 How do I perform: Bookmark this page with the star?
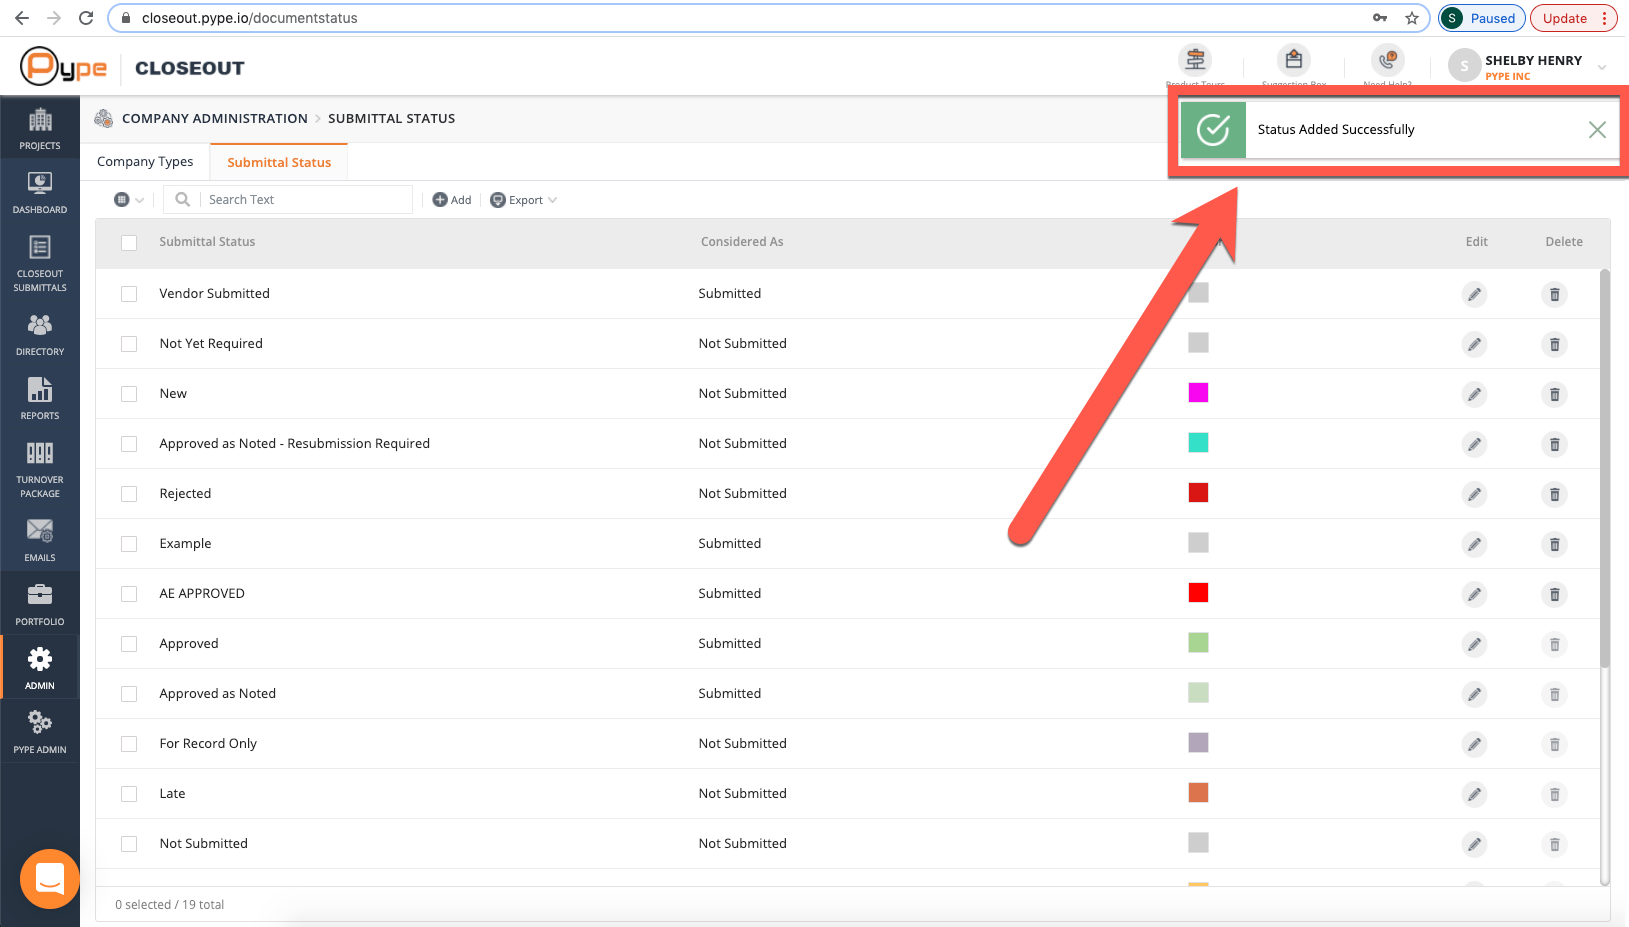point(1412,18)
